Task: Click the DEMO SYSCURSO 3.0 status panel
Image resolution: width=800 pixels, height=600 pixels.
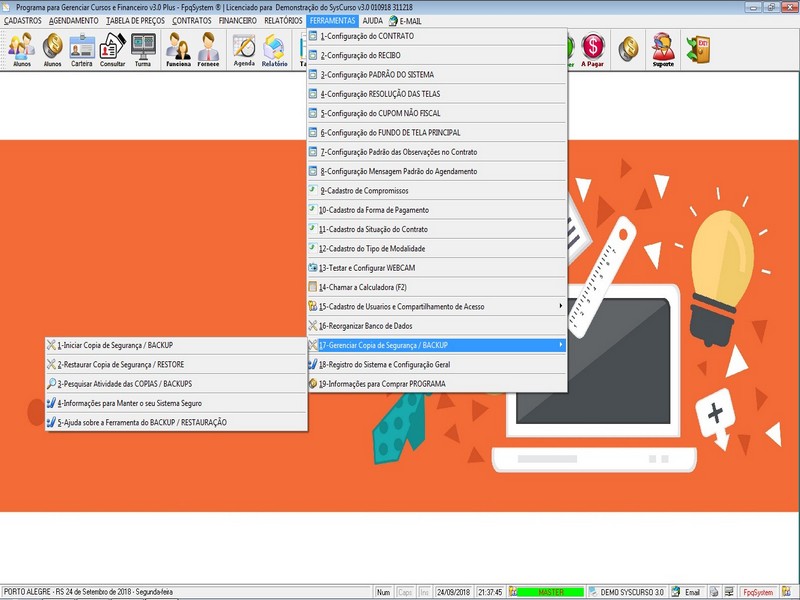Action: point(628,592)
